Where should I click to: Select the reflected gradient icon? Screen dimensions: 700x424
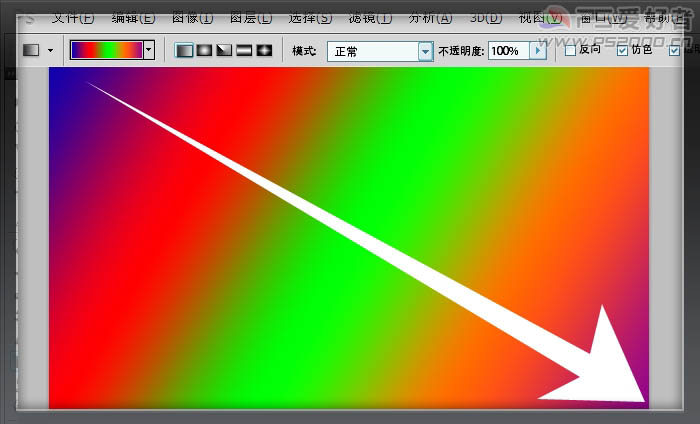click(x=245, y=50)
